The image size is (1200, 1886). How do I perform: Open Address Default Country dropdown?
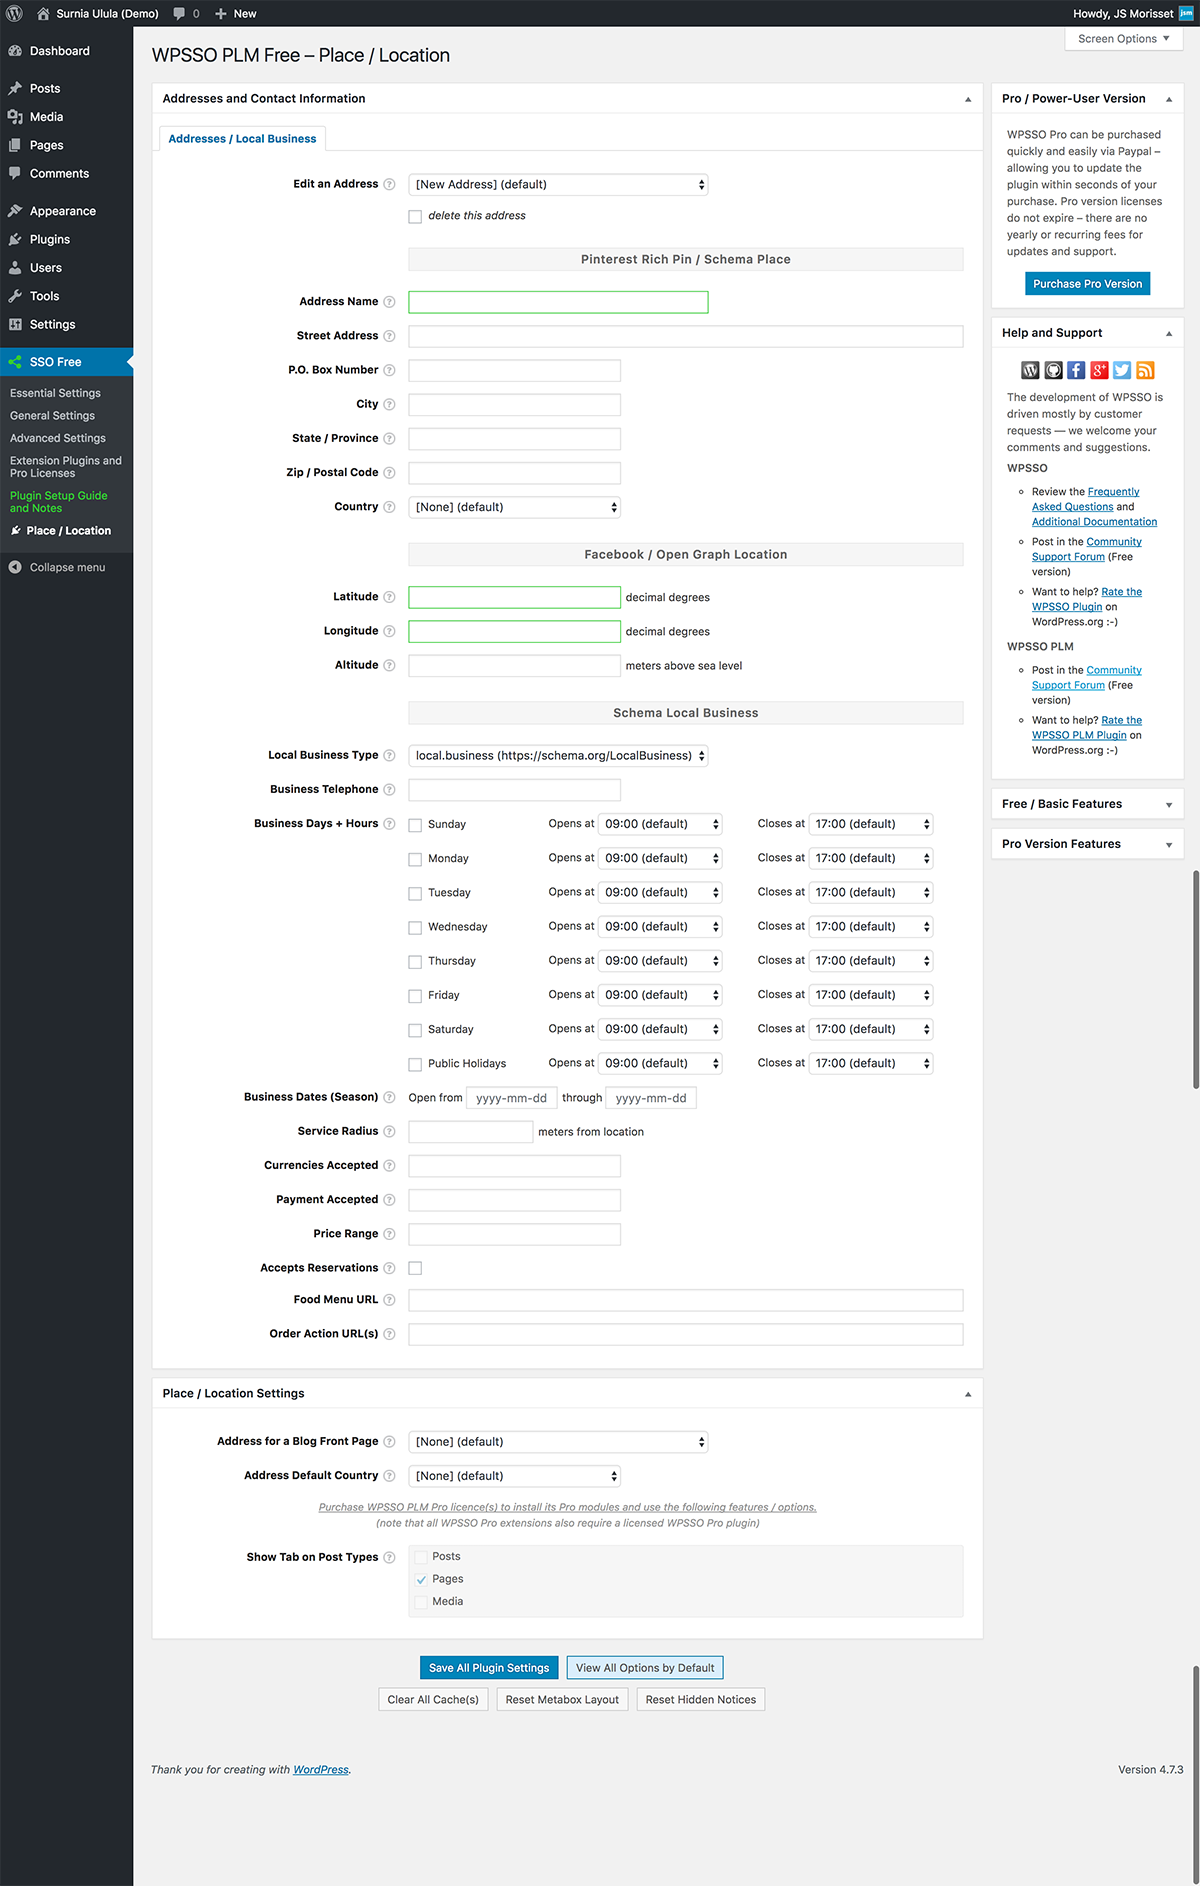pos(514,1476)
